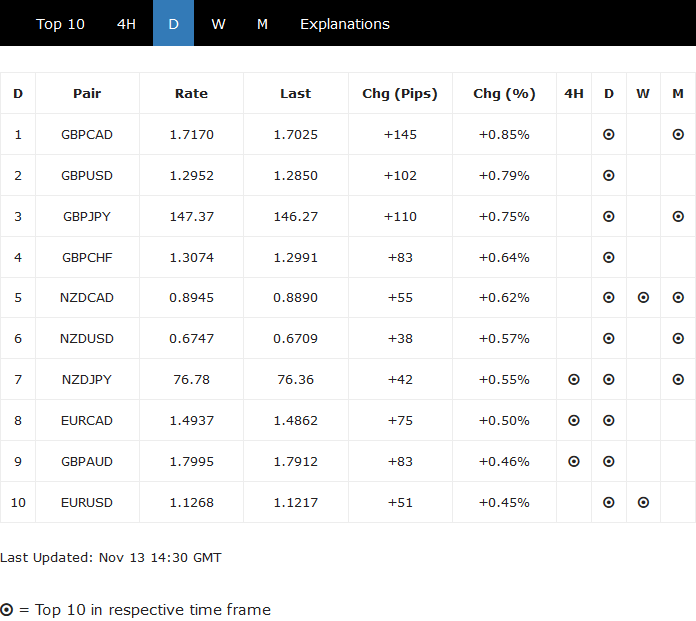The height and width of the screenshot is (621, 696).
Task: Click NZDJPY 4H top 10 indicator icon
Action: (x=574, y=379)
